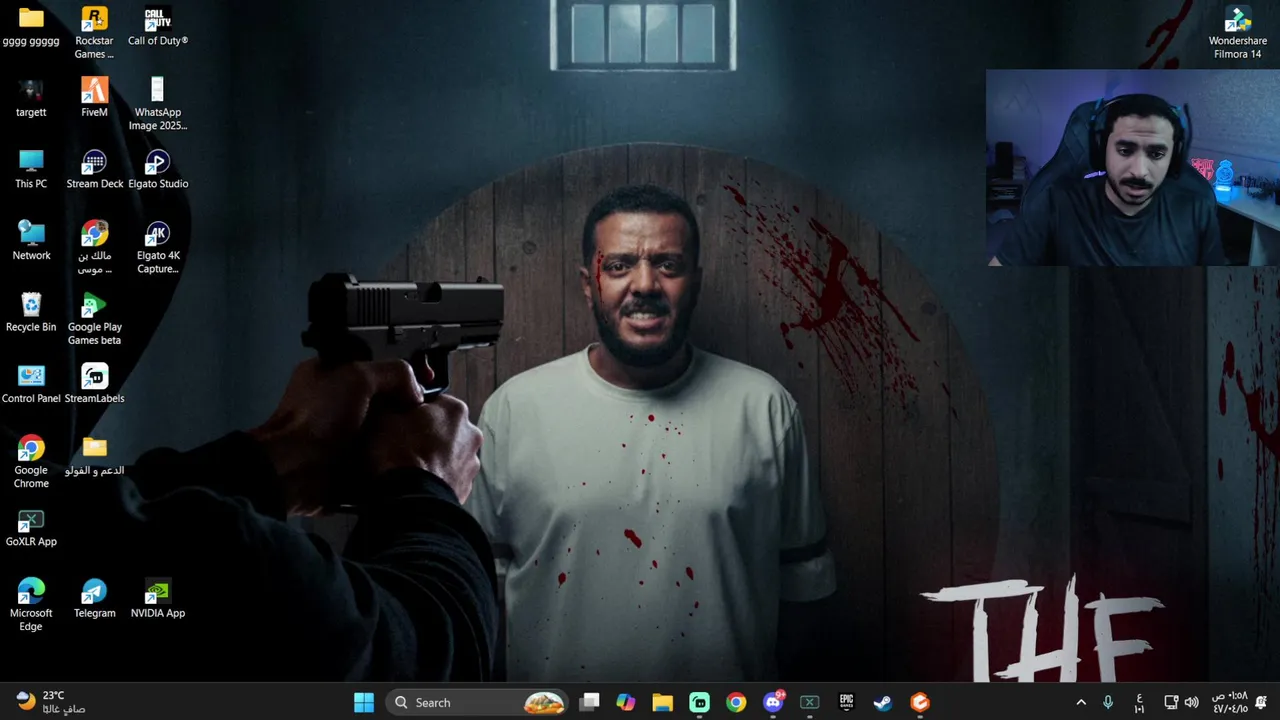Open the clock and calendar flyout
1280x720 pixels.
[1229, 702]
